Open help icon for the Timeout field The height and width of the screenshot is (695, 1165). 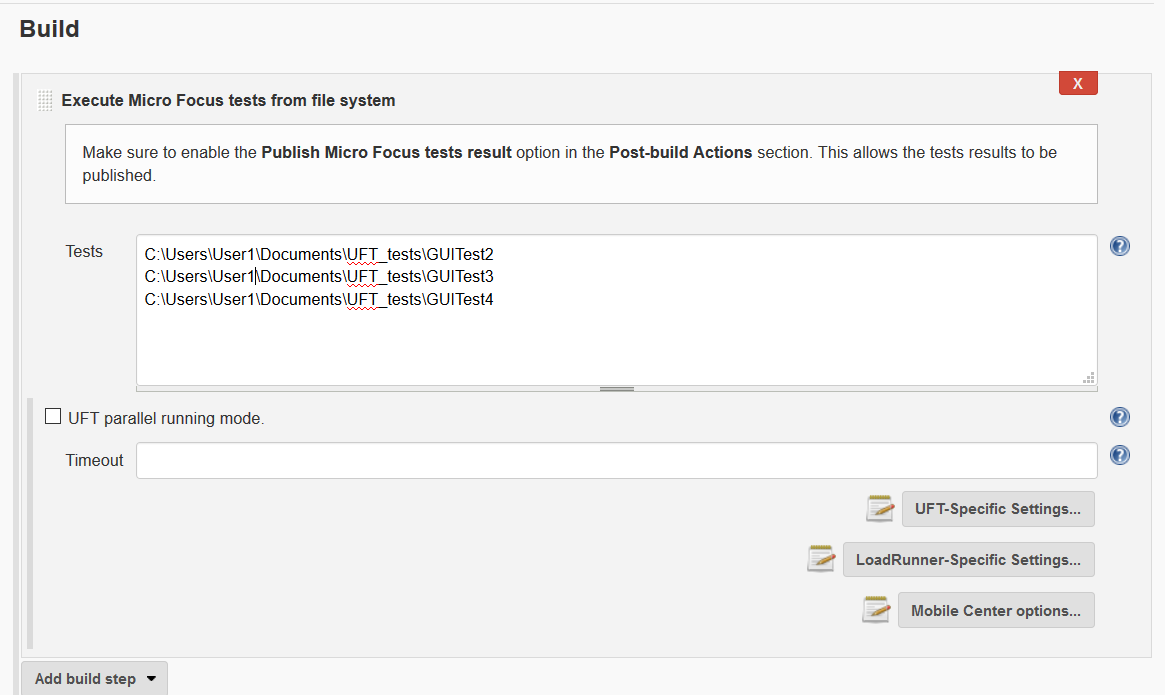(x=1120, y=455)
